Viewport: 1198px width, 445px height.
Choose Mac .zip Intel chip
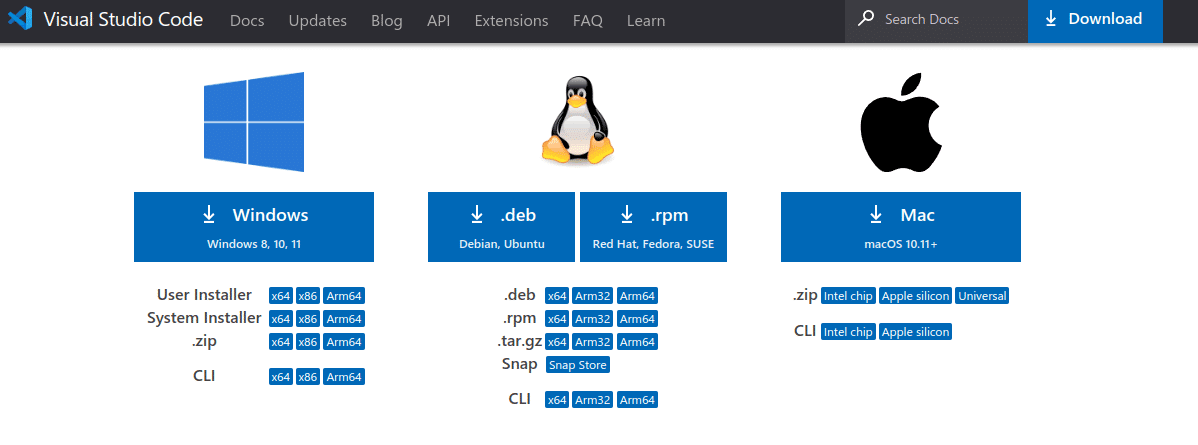point(848,296)
